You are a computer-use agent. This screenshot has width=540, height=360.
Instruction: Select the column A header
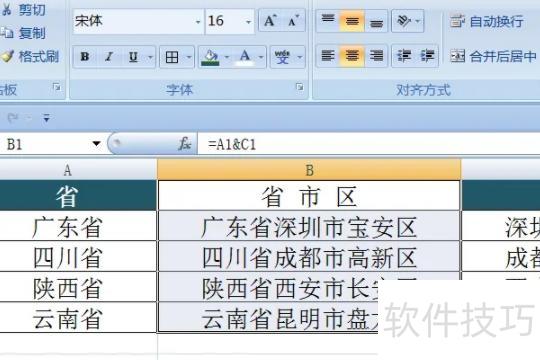tap(78, 170)
